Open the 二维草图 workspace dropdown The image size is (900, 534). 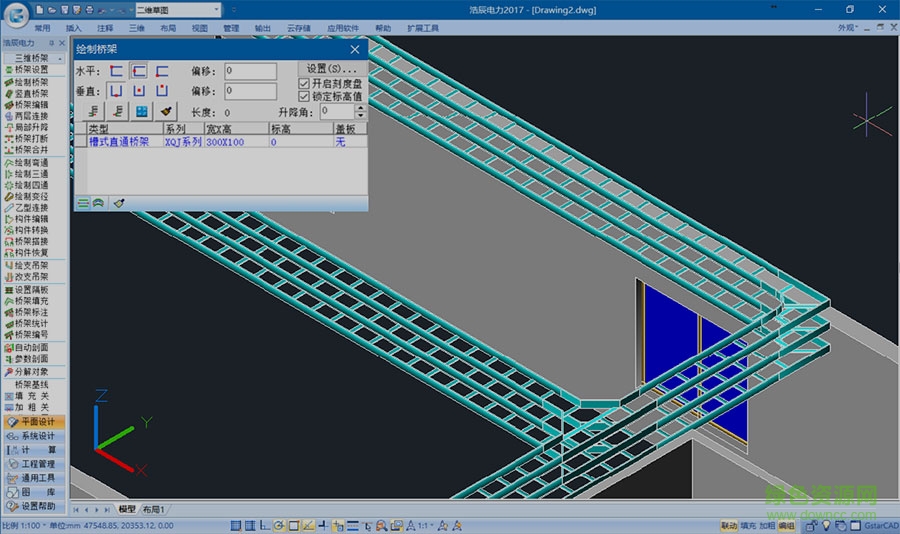click(x=217, y=9)
